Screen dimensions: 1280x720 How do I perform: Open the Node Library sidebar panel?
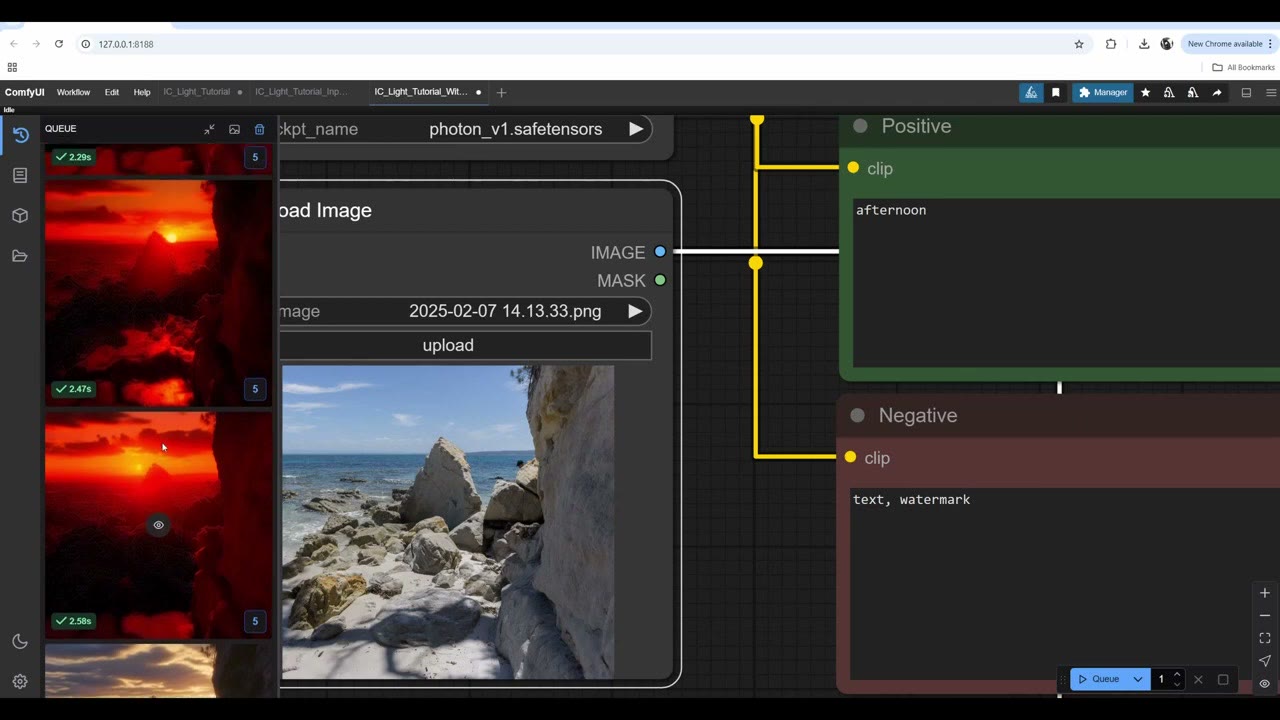pos(20,175)
